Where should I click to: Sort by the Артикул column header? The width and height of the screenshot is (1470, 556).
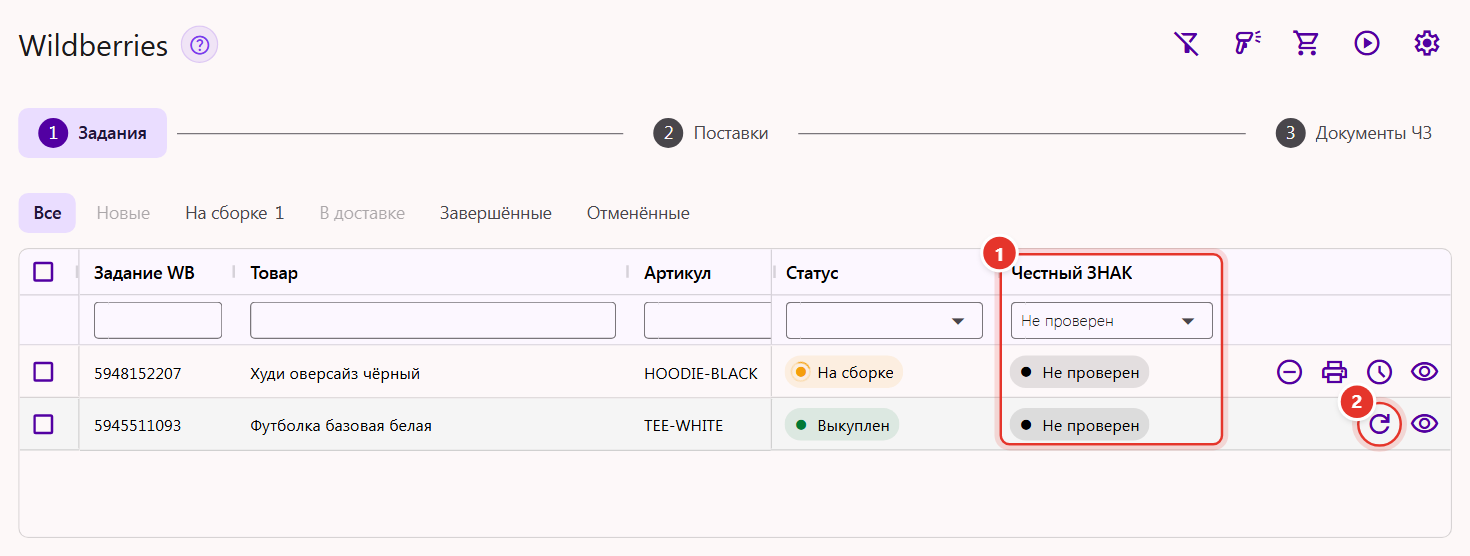(x=677, y=273)
